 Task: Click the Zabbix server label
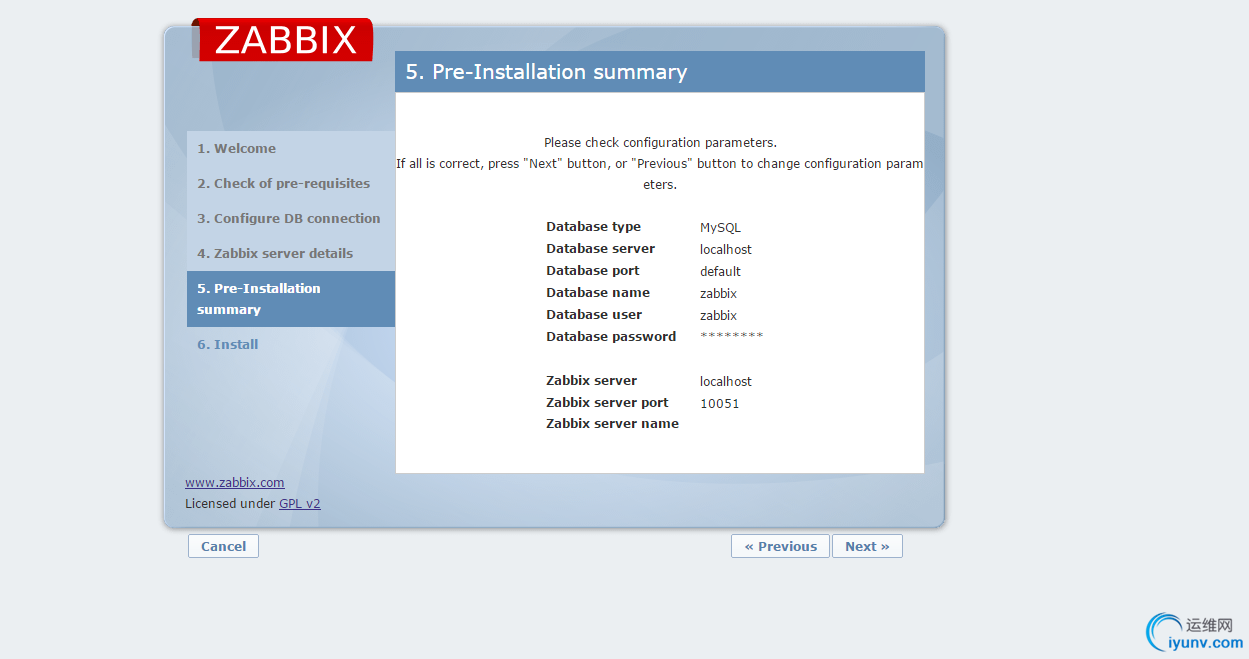point(592,381)
